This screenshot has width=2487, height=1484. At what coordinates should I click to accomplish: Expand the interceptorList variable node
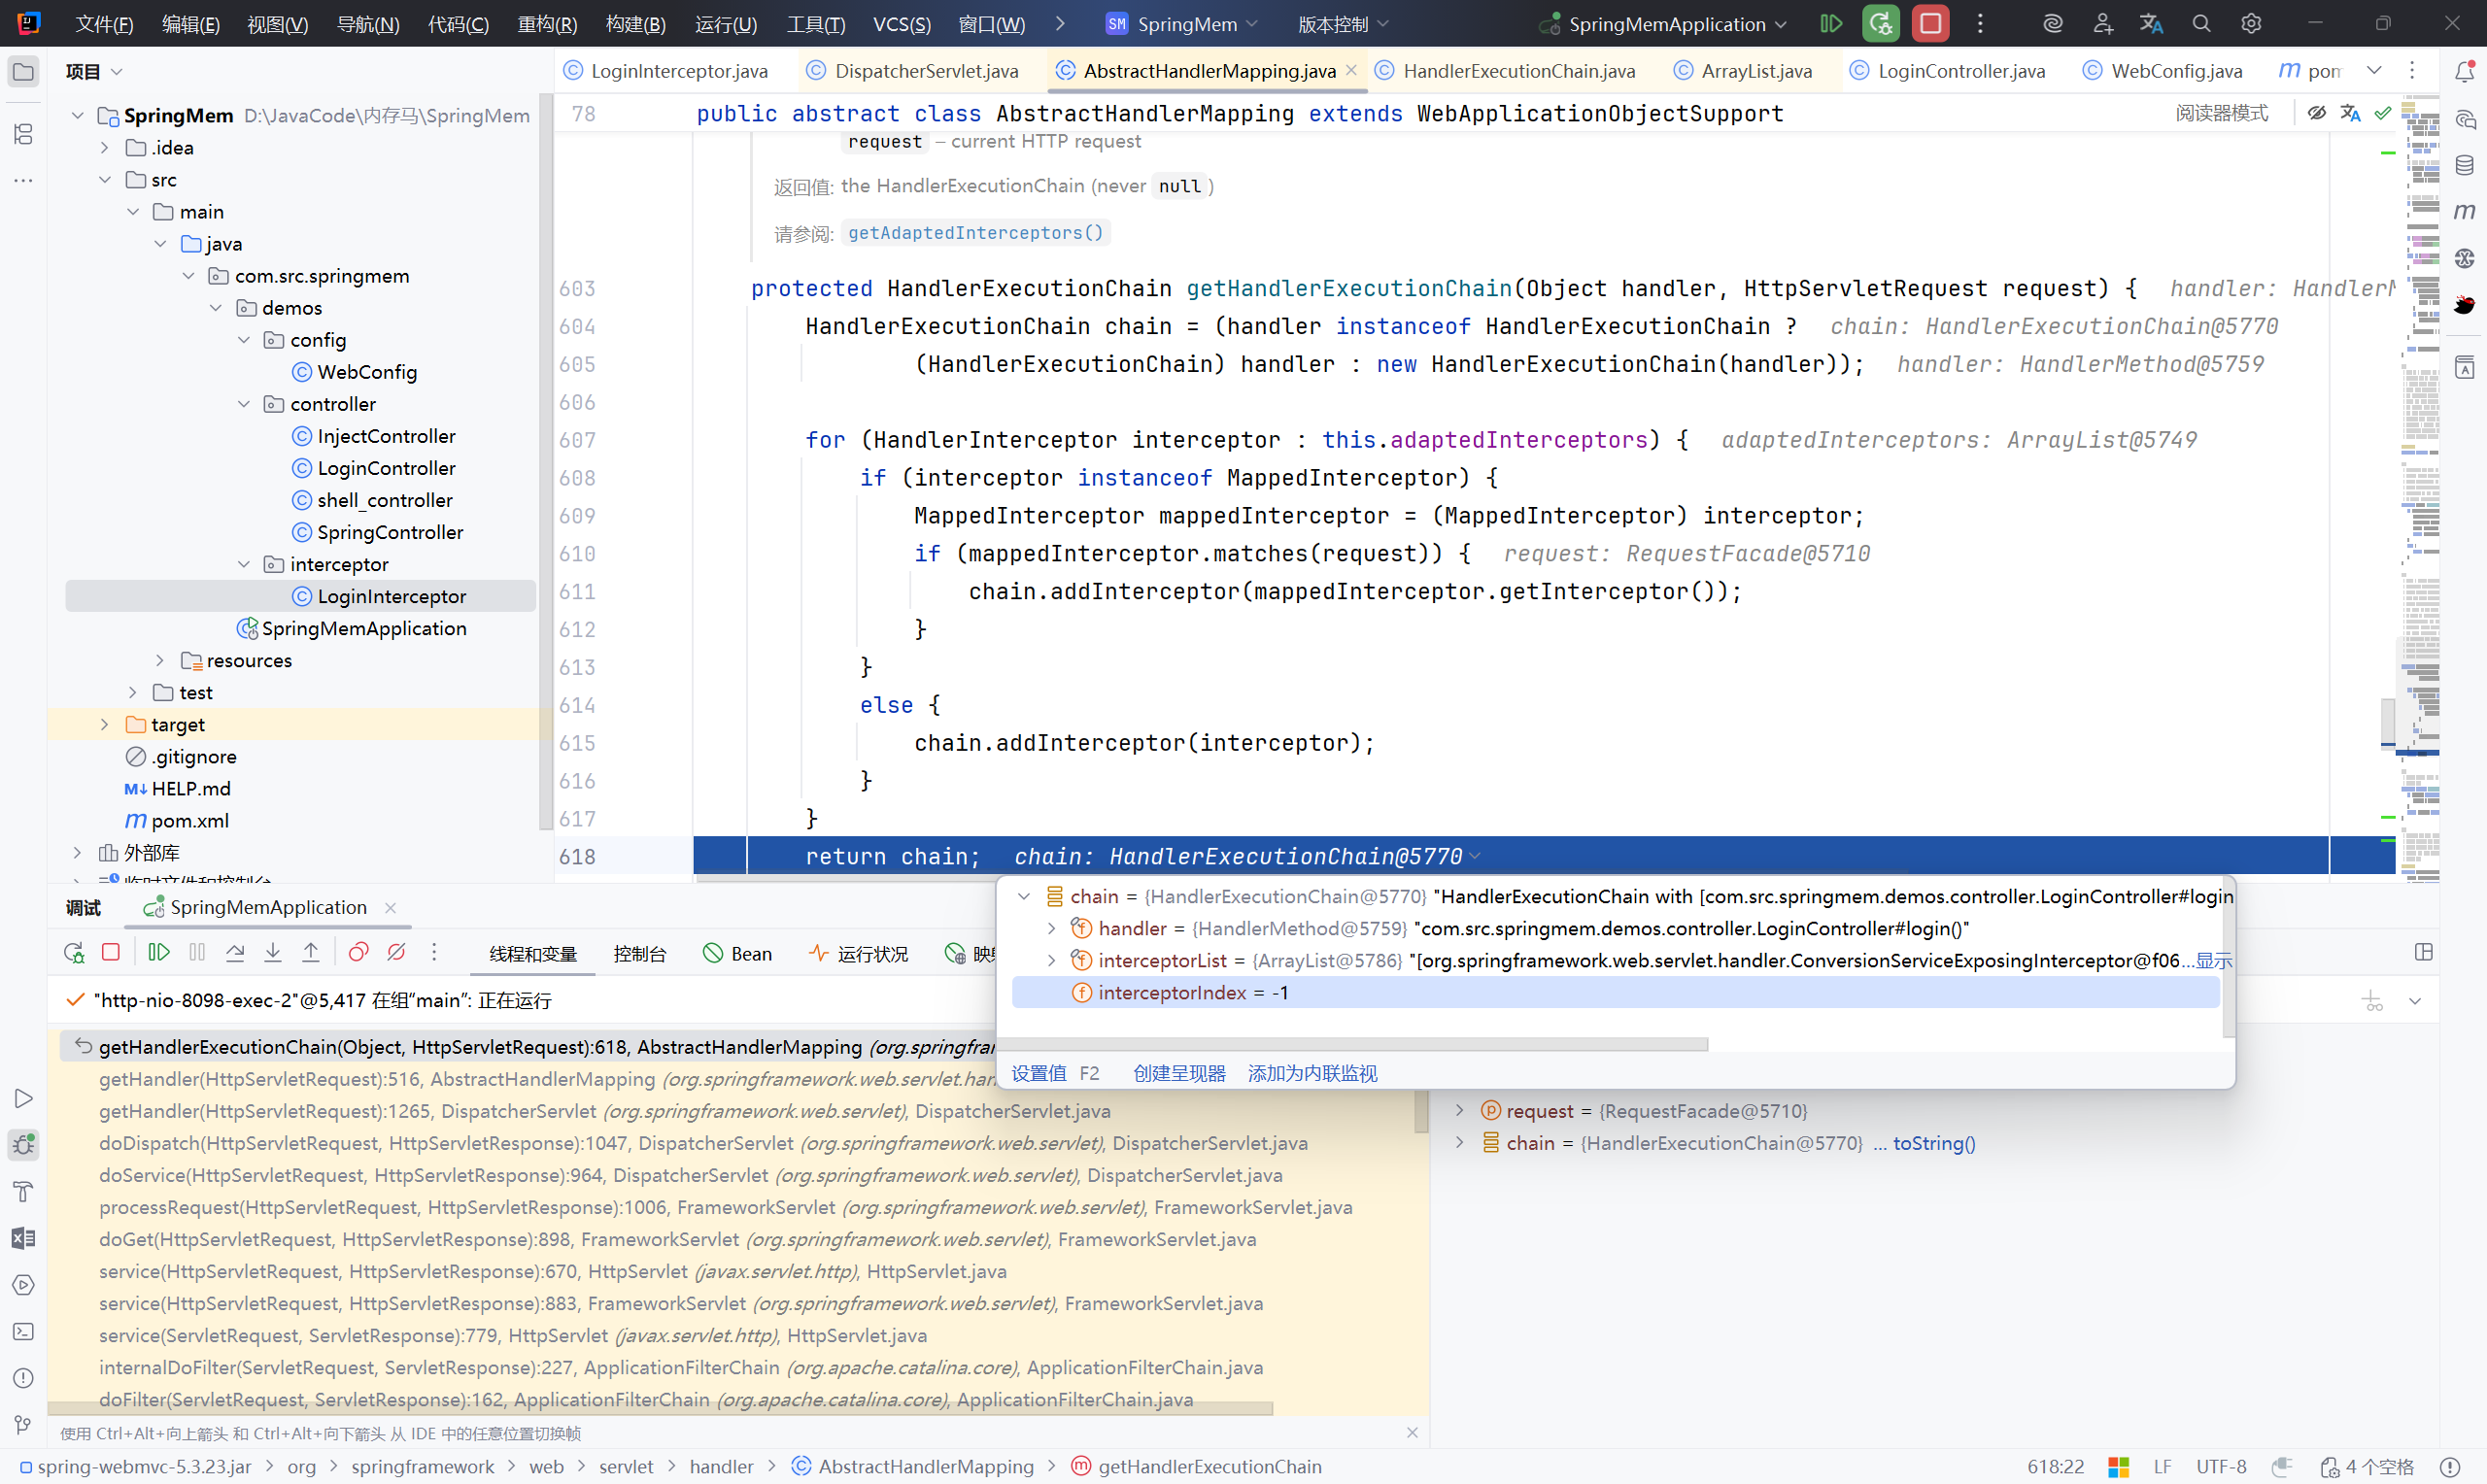[x=1051, y=960]
